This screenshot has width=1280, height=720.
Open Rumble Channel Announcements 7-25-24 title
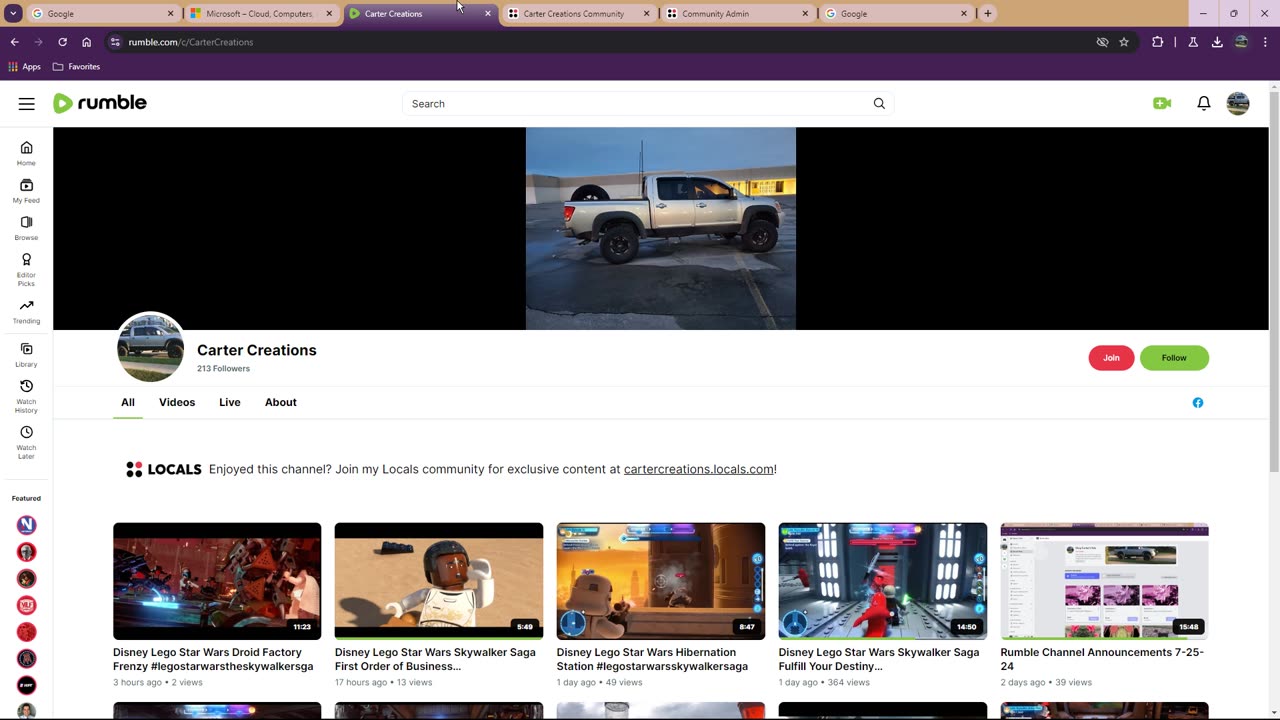point(1102,659)
